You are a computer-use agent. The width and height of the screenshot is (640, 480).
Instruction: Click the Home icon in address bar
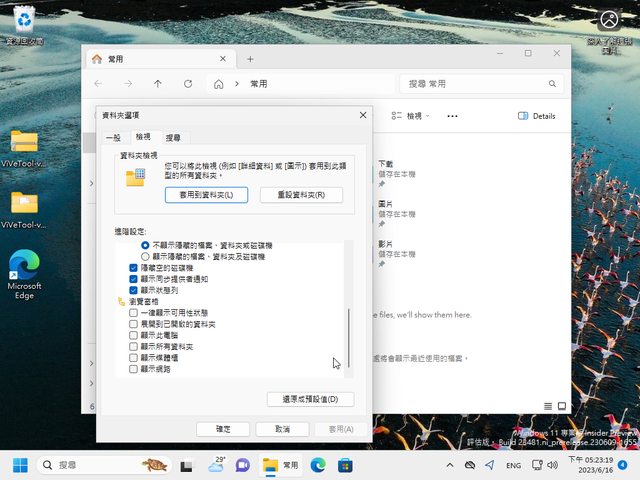click(x=219, y=84)
